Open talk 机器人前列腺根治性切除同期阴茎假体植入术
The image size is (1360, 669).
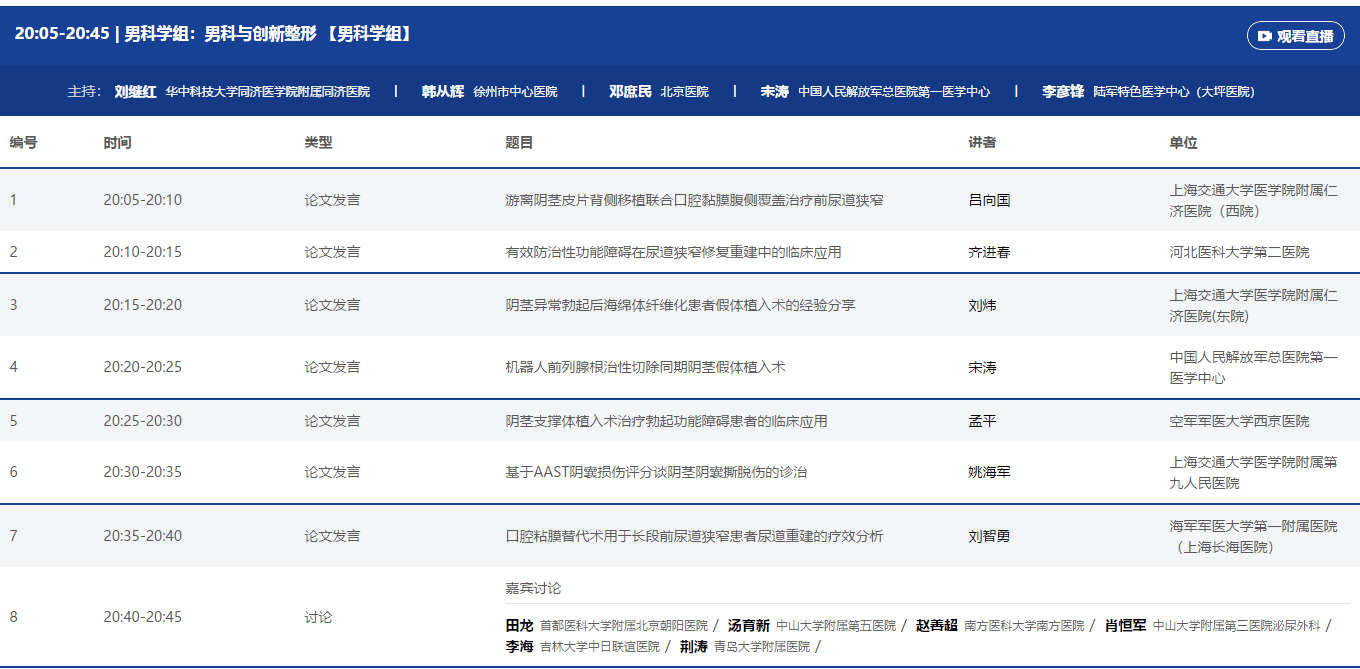coord(645,367)
